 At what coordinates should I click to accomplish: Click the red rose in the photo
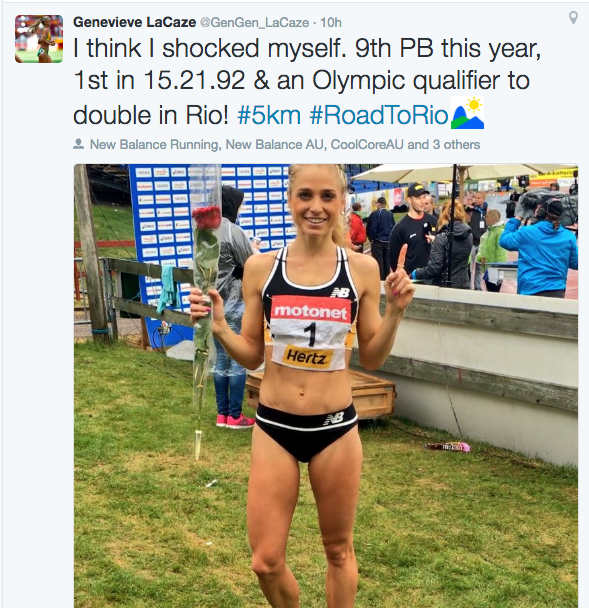[x=207, y=218]
